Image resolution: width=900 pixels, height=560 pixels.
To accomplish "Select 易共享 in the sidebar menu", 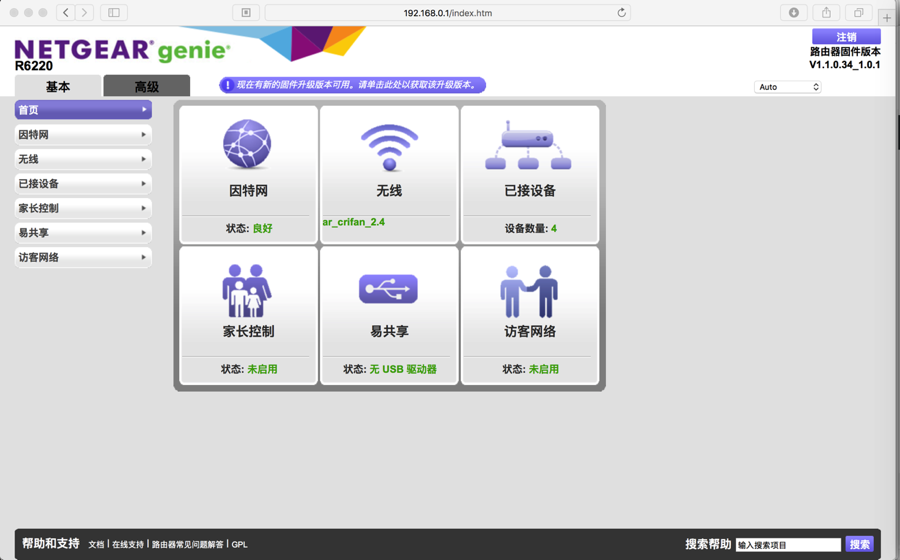I will coord(83,232).
